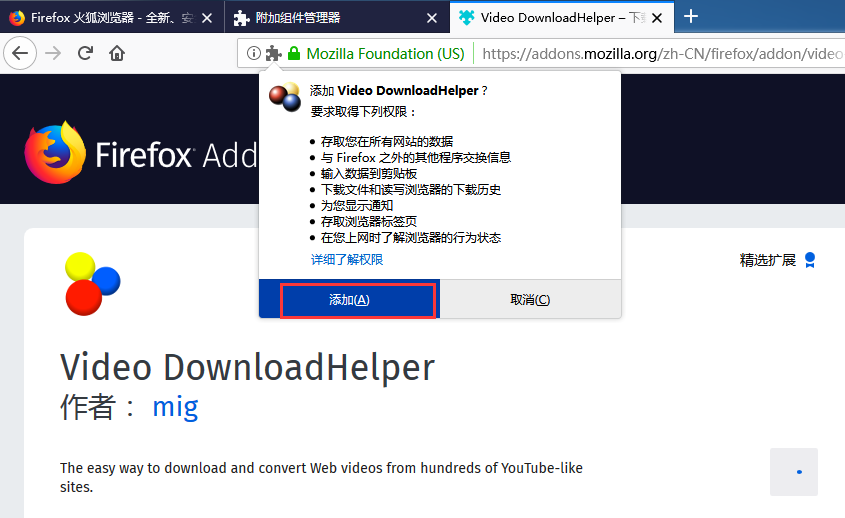Switch to the 附加组件管理器 tab
Screen dimensions: 845x518
tap(337, 18)
